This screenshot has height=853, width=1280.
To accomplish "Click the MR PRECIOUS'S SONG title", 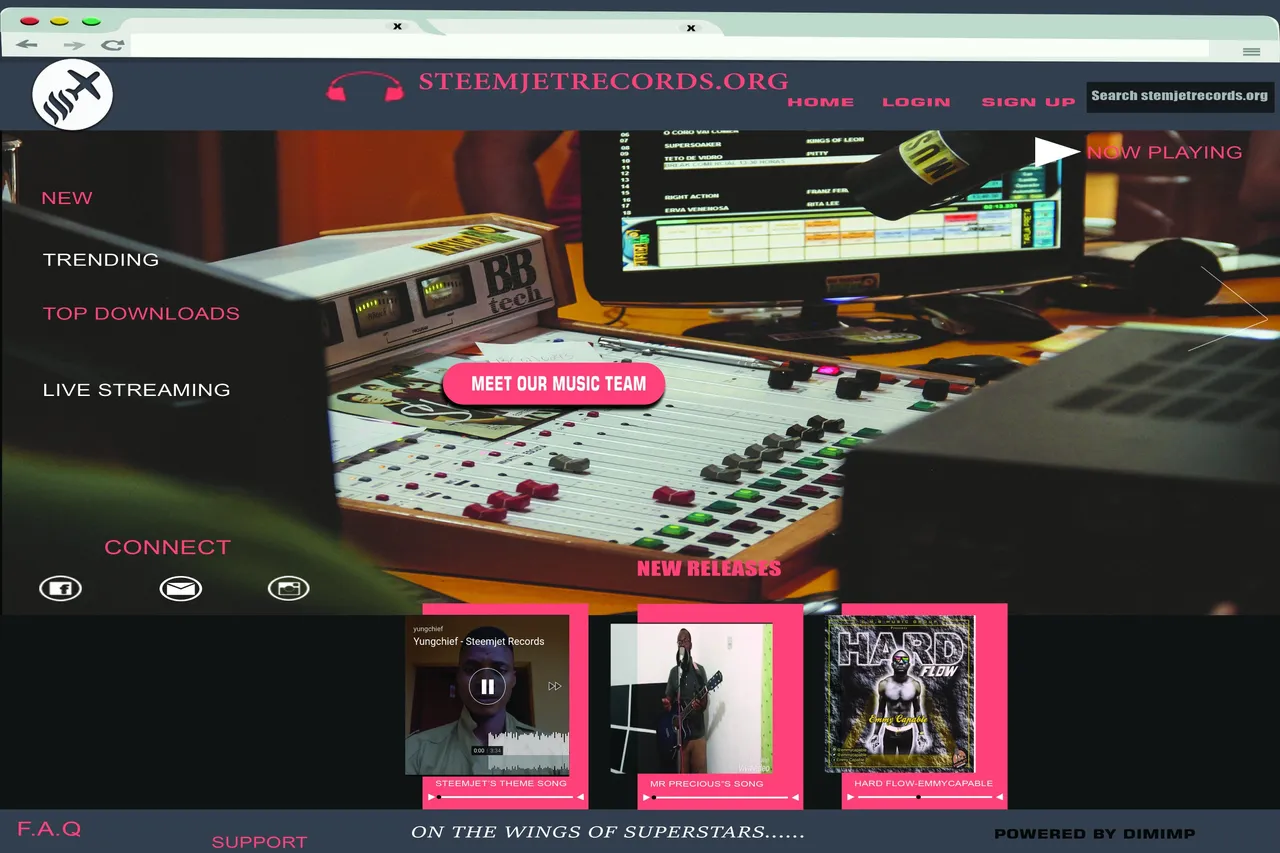I will click(x=707, y=784).
